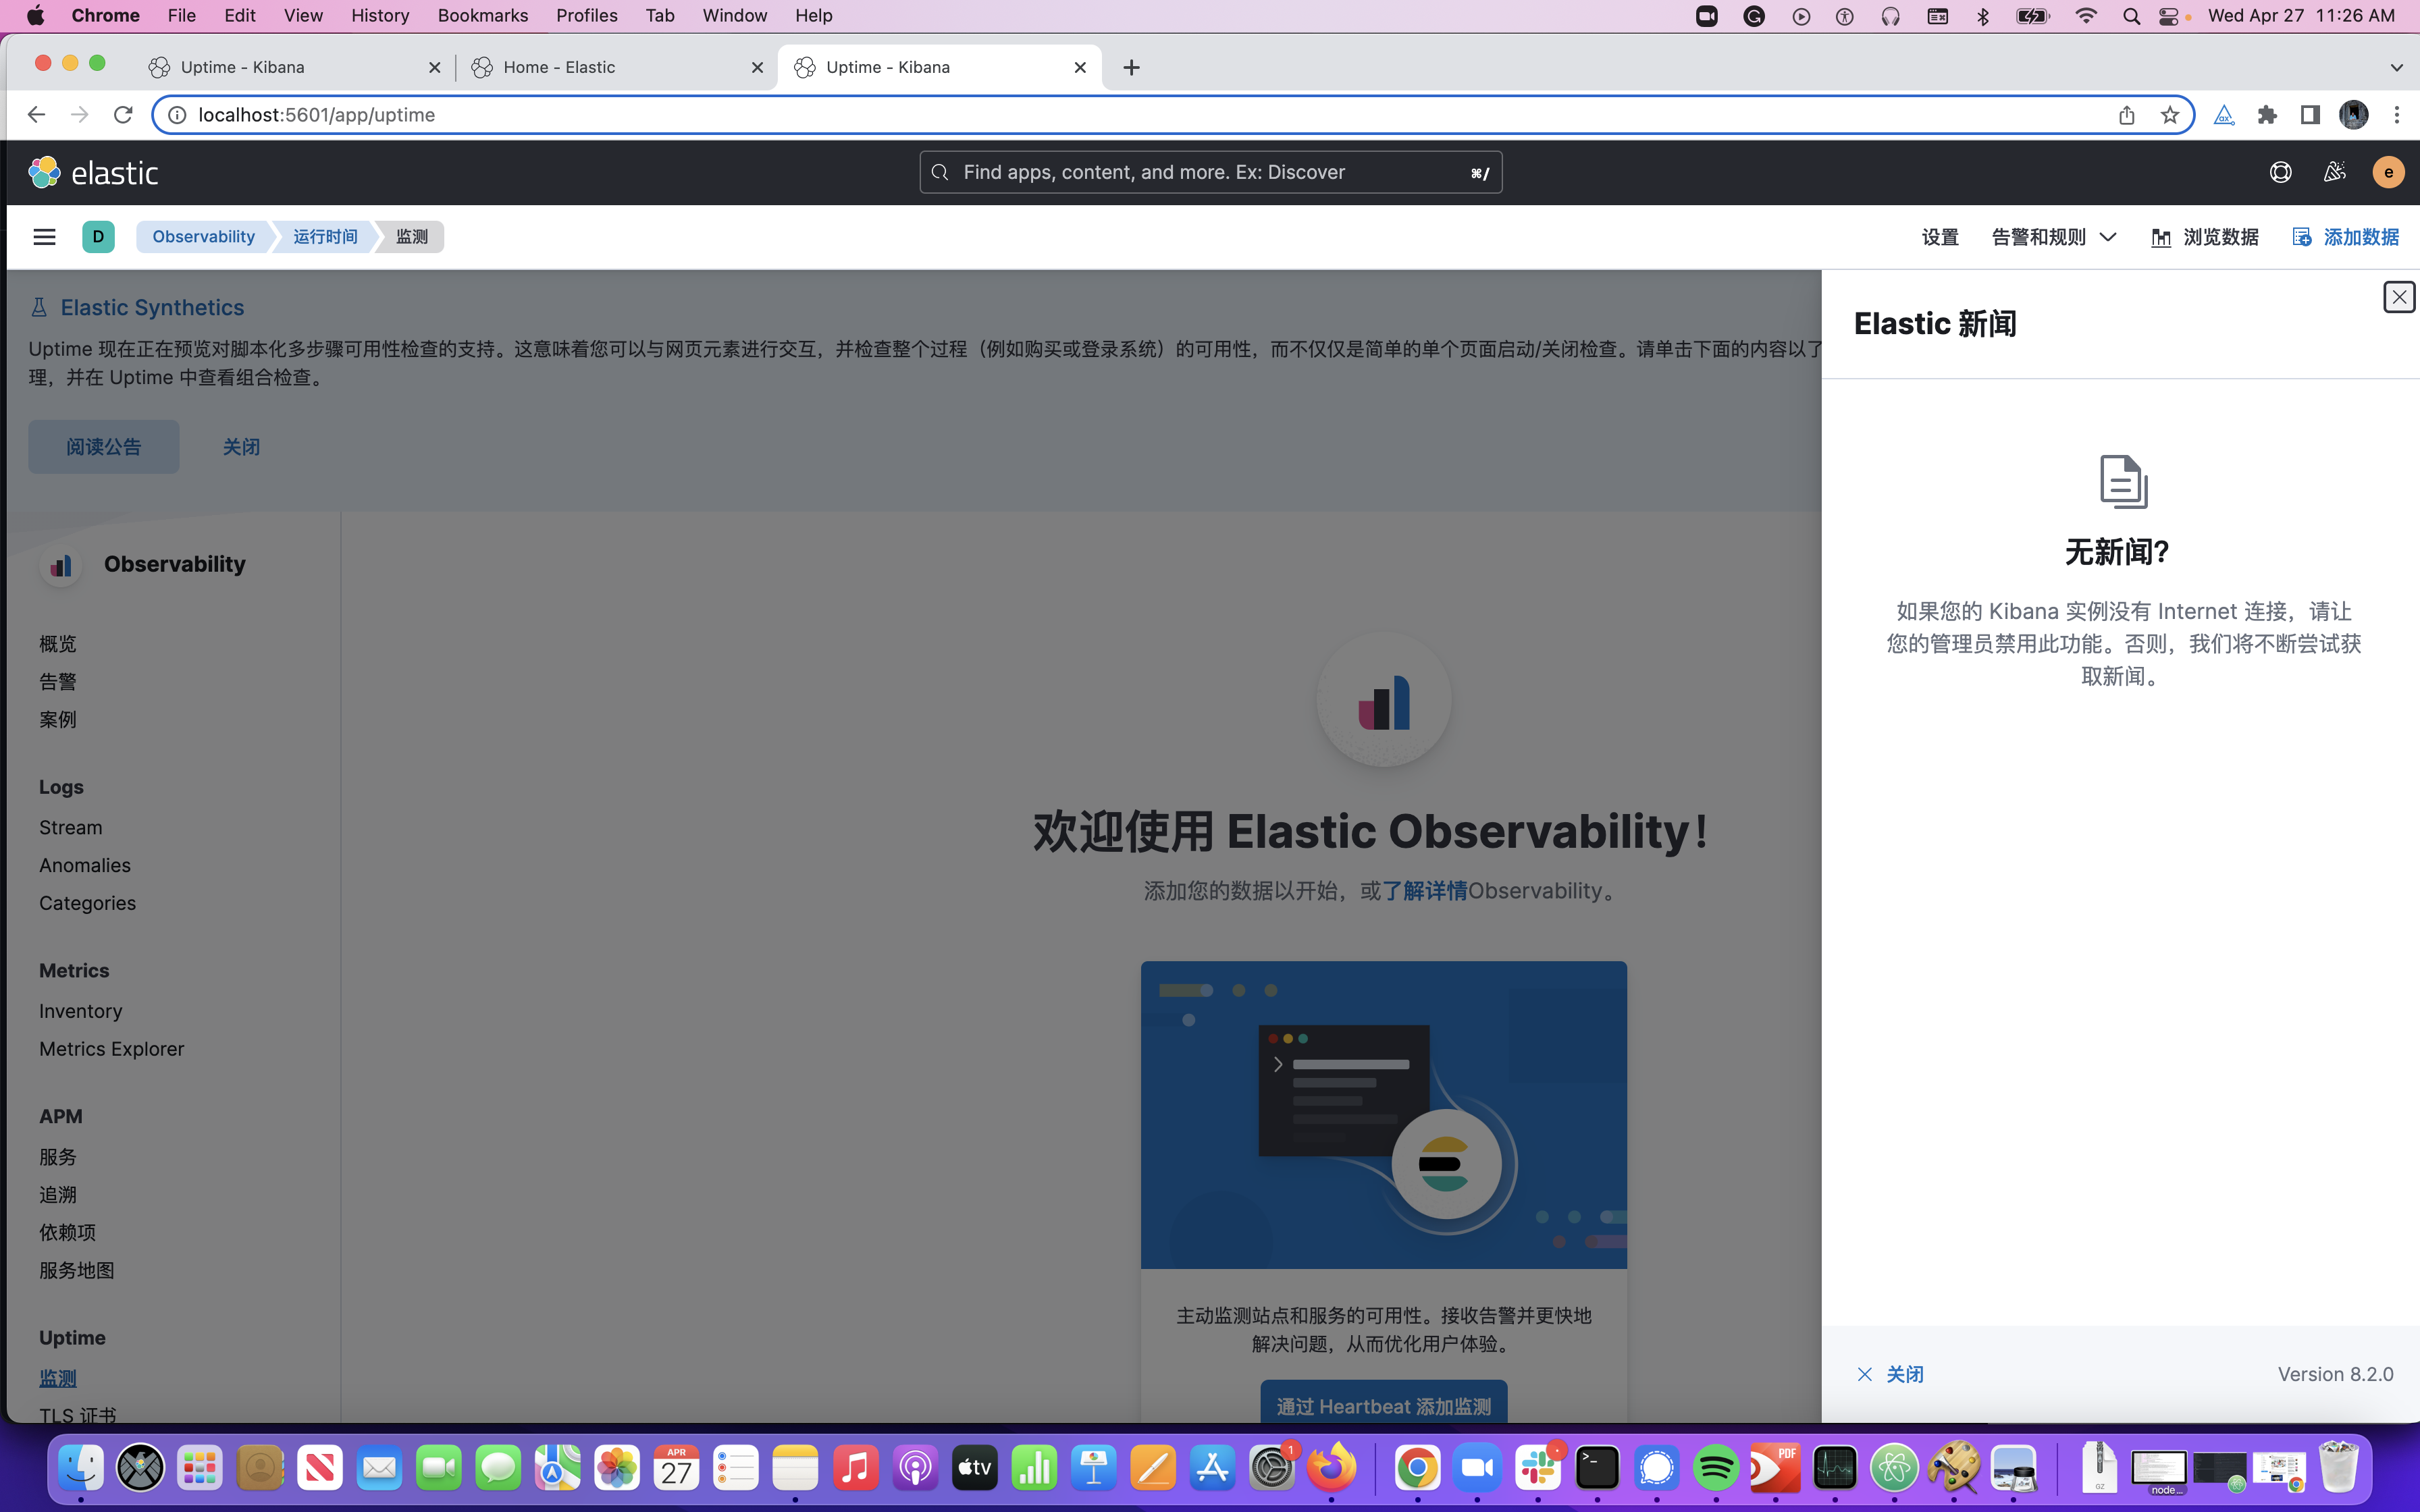The height and width of the screenshot is (1512, 2420).
Task: Click 浏览数据 link
Action: click(2205, 237)
